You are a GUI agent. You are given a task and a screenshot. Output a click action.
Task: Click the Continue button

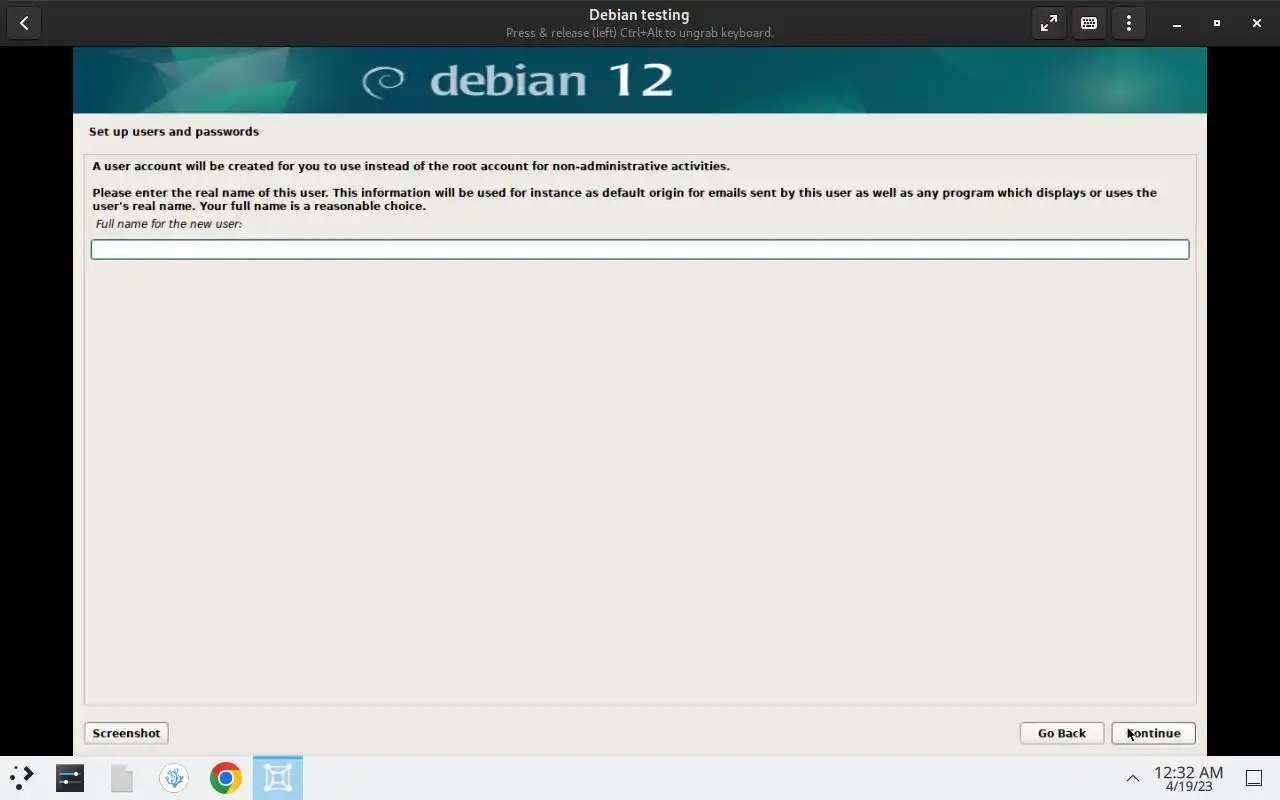pyautogui.click(x=1153, y=733)
